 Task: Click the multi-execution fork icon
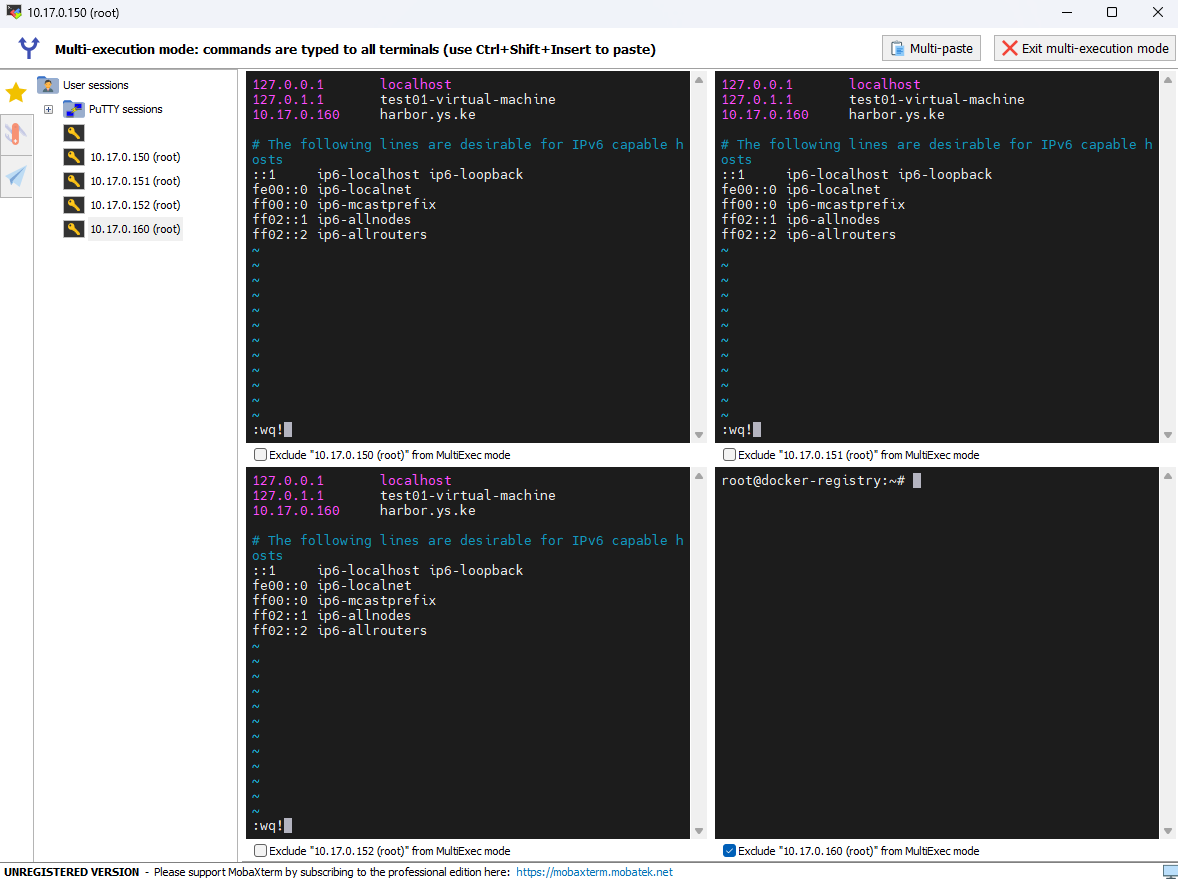pos(29,48)
